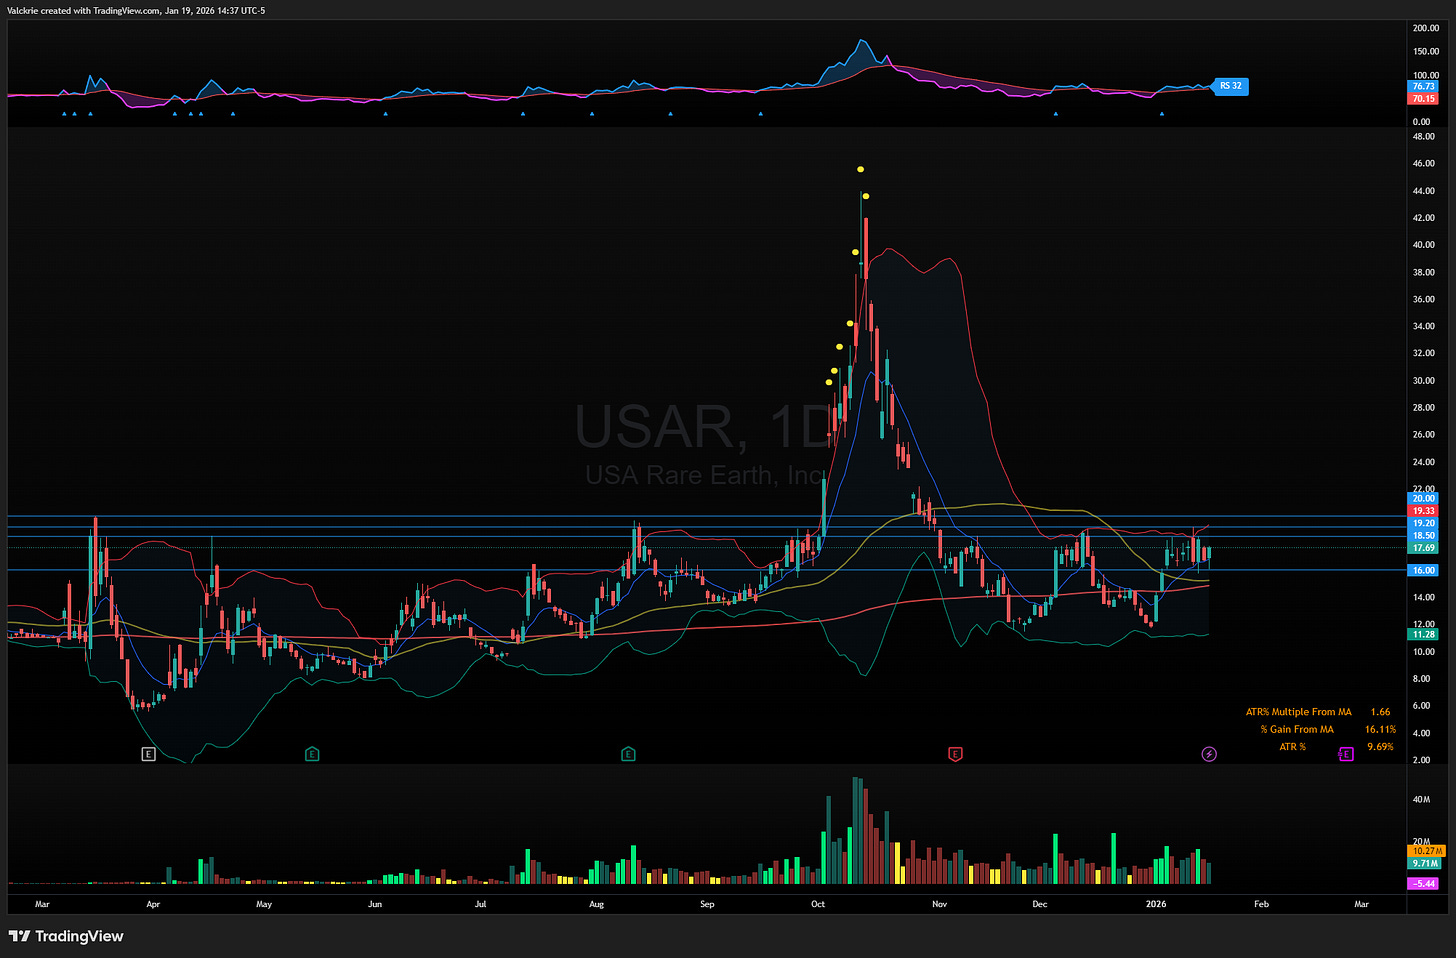The height and width of the screenshot is (958, 1456).
Task: Click the % Gain From MA text
Action: click(1296, 729)
